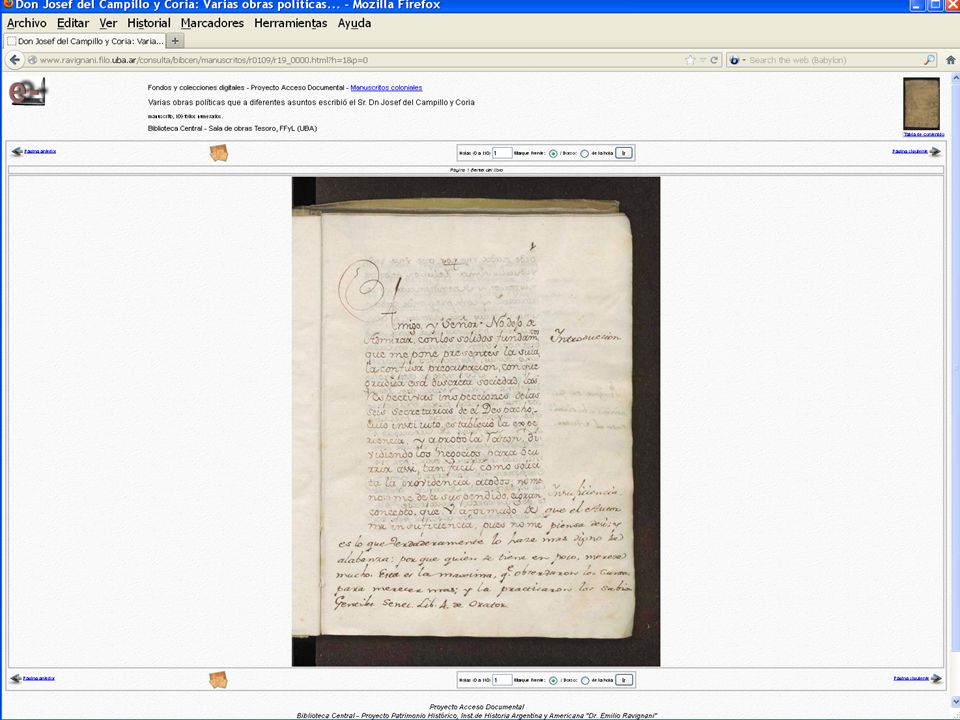Click the bottom left previous-page arrow icon
Image resolution: width=960 pixels, height=720 pixels.
[16, 678]
